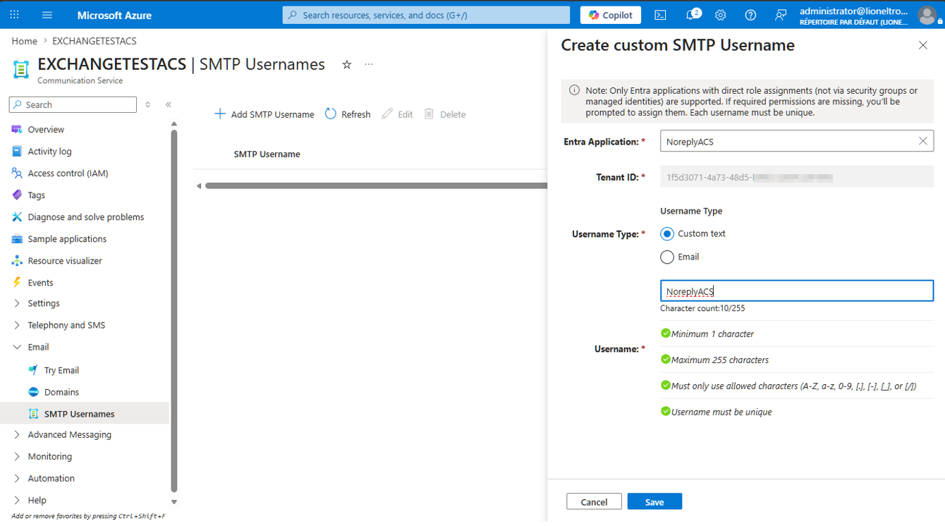Expand Telephony and SMS section
This screenshot has height=526, width=945.
tap(17, 325)
